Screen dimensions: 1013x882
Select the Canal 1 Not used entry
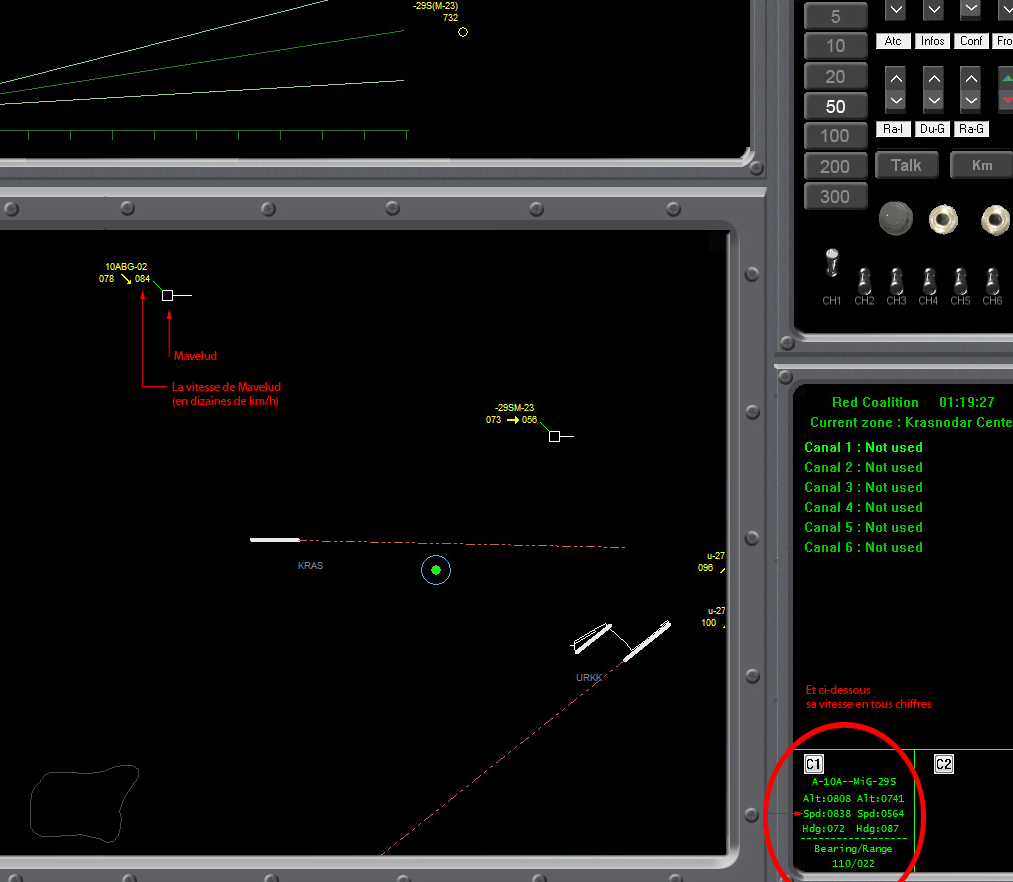click(x=863, y=447)
